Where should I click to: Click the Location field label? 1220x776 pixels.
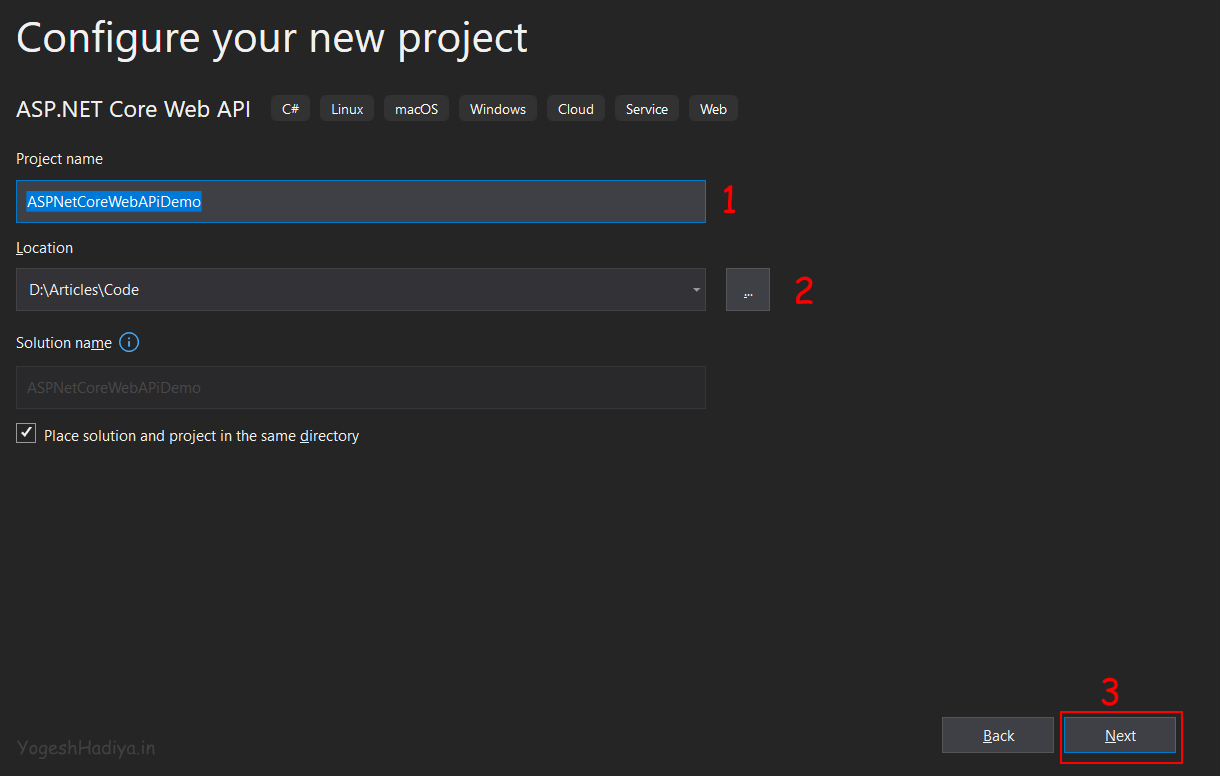(x=44, y=248)
